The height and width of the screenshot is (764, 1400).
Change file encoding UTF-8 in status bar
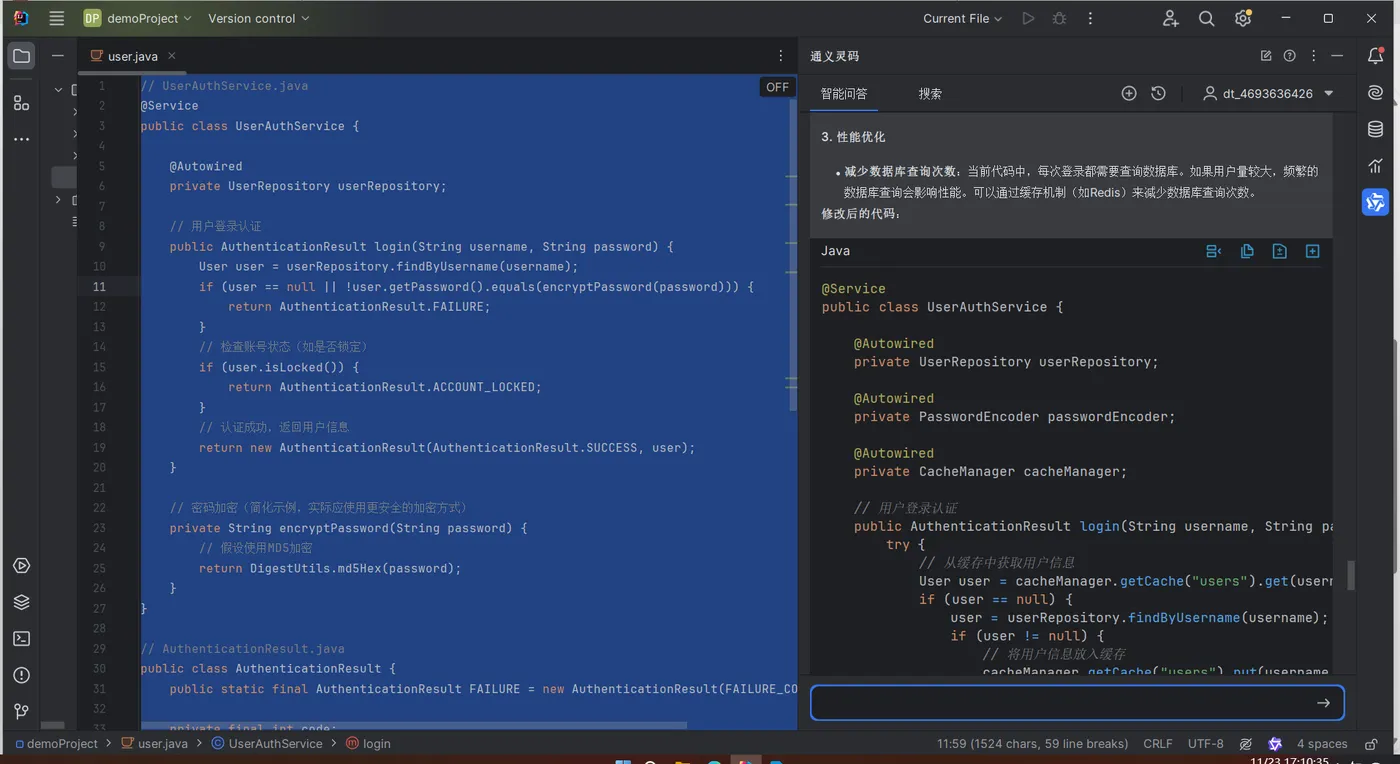[x=1205, y=744]
